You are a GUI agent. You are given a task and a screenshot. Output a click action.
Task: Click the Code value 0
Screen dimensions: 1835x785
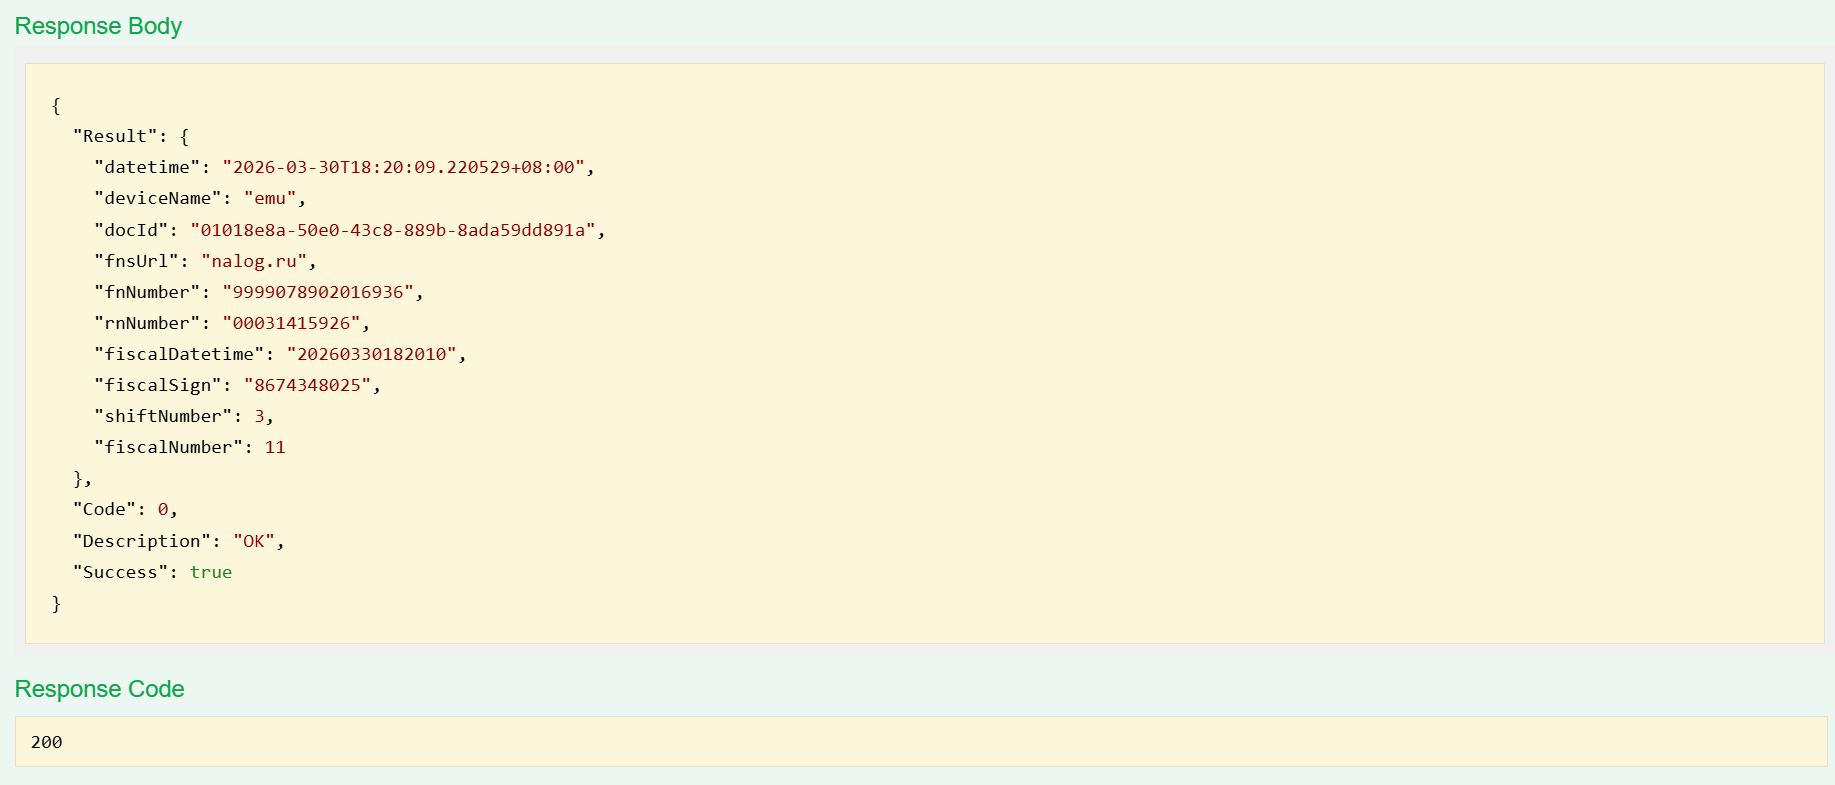click(x=163, y=509)
